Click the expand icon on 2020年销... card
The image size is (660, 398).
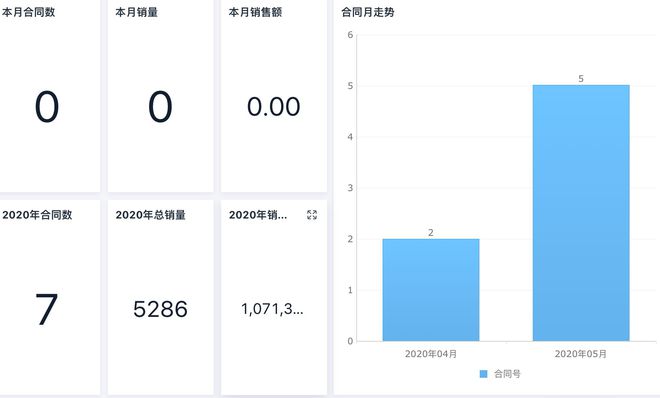coord(312,215)
